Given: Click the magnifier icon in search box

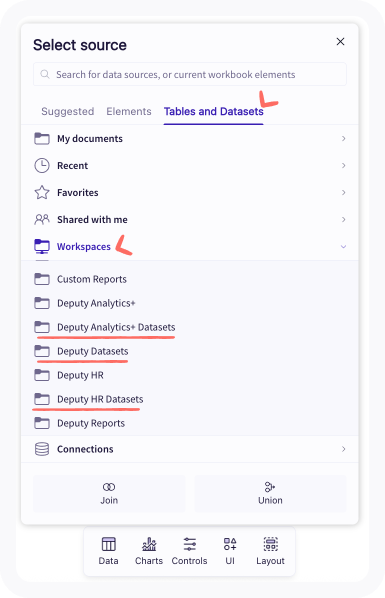Looking at the screenshot, I should 45,74.
